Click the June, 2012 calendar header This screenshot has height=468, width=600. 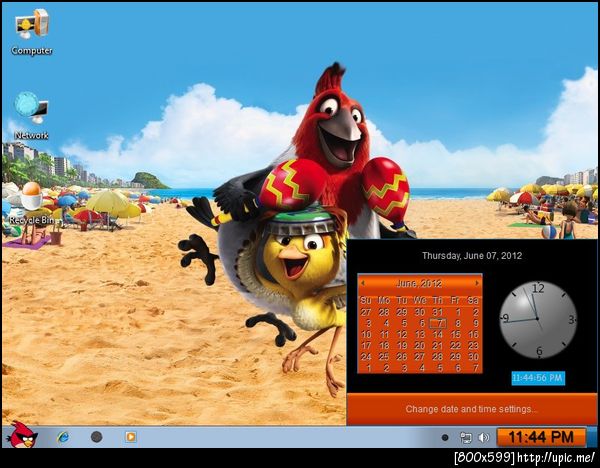tap(419, 284)
